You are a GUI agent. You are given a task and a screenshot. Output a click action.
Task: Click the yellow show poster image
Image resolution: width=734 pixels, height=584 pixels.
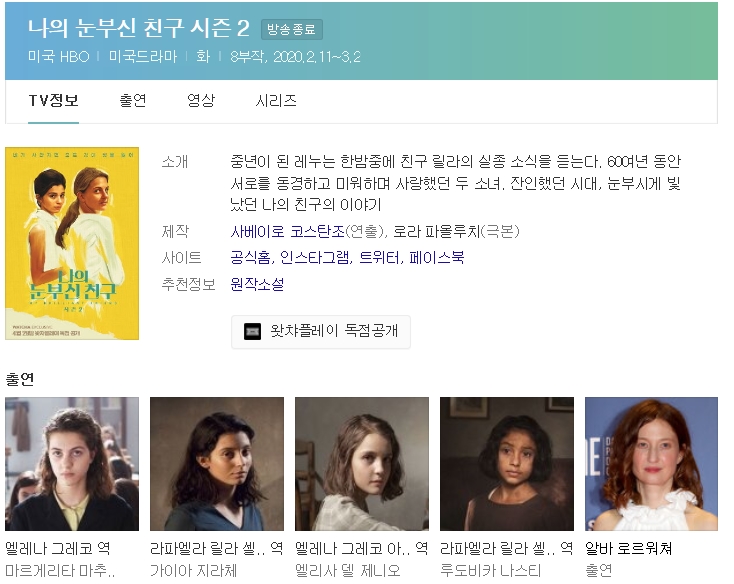pos(72,243)
